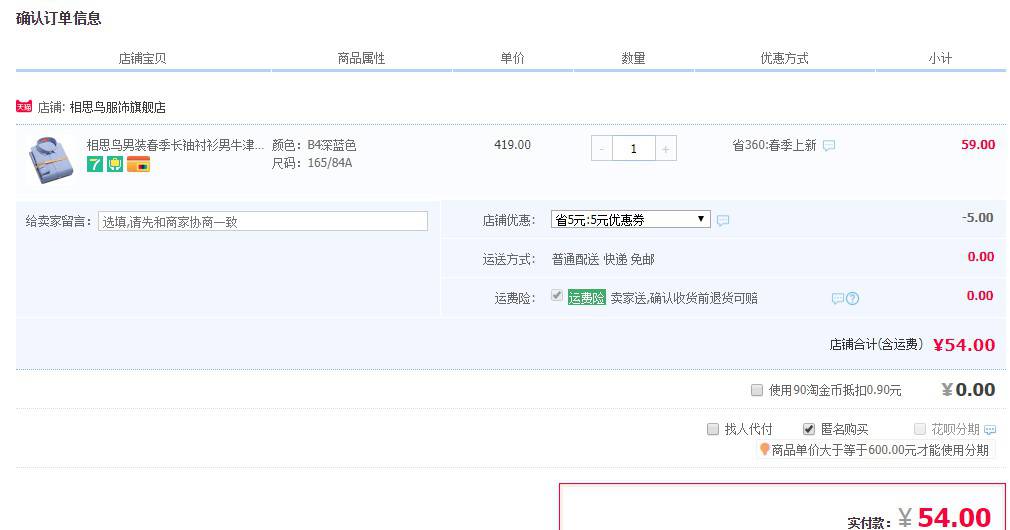Click the question mark help icon in 运费险 row
Screen dimensions: 1010x530
852,298
